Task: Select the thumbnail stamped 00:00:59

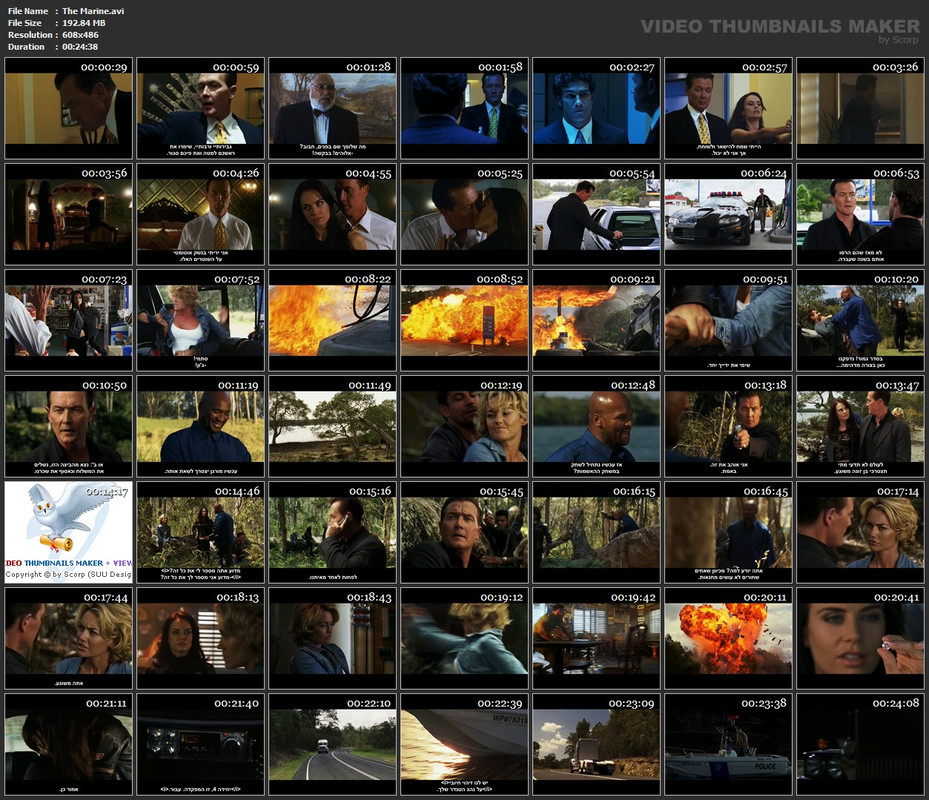Action: pyautogui.click(x=201, y=108)
